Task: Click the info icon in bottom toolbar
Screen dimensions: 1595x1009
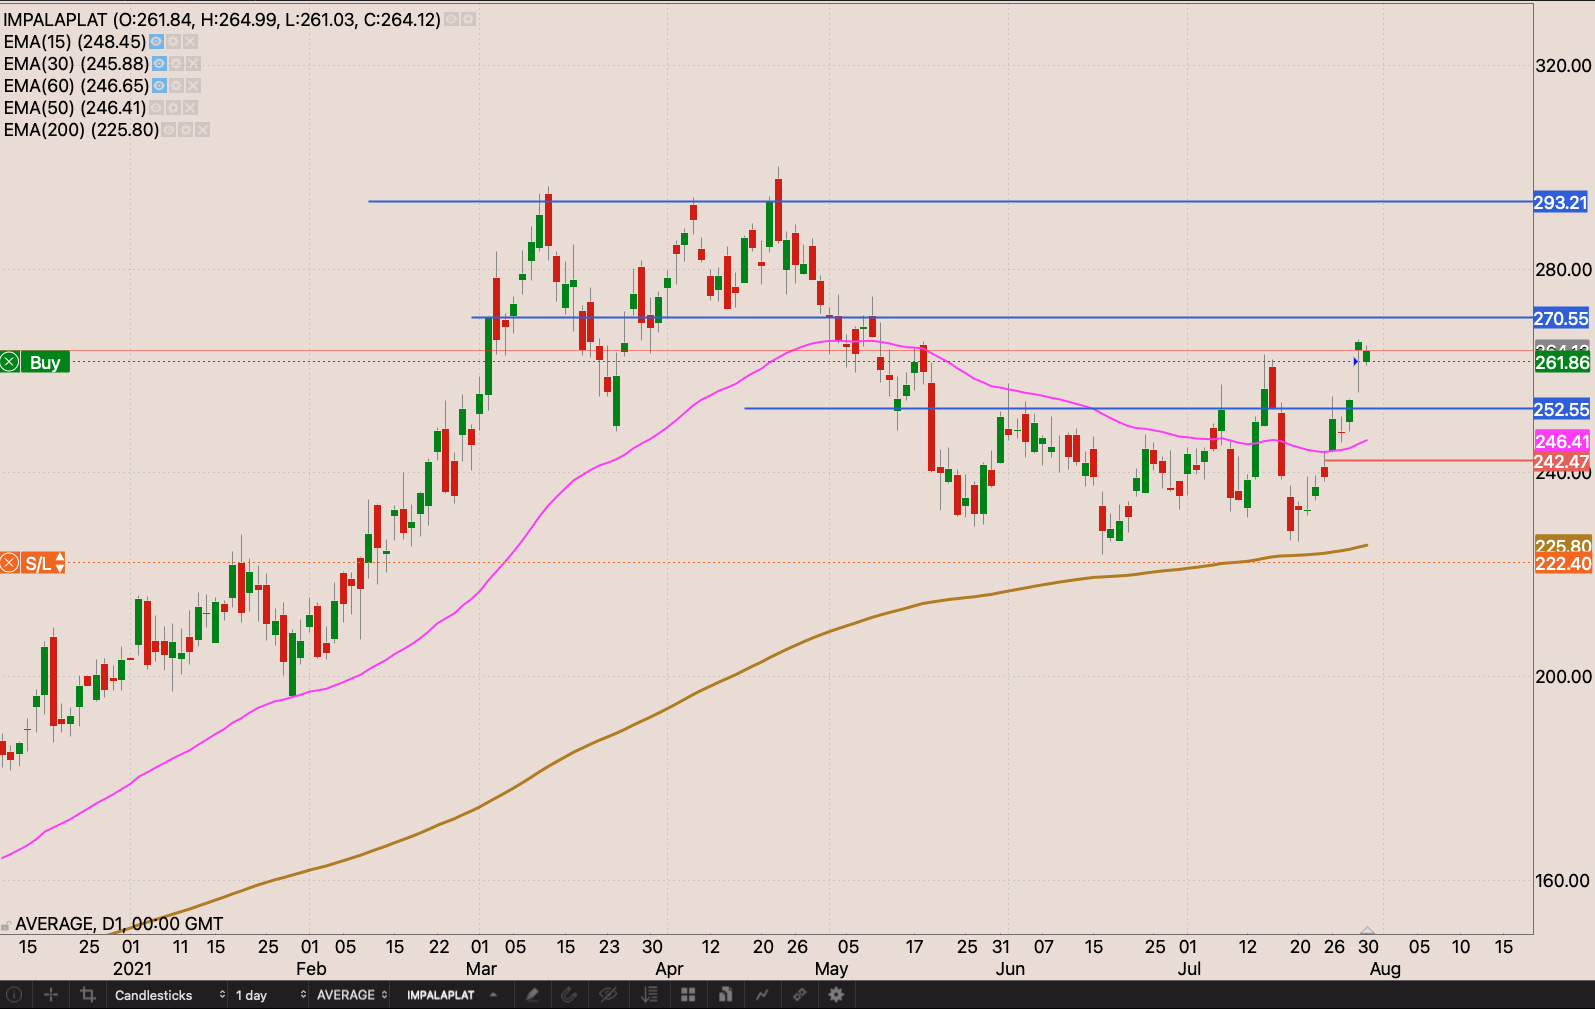Action: click(x=14, y=995)
